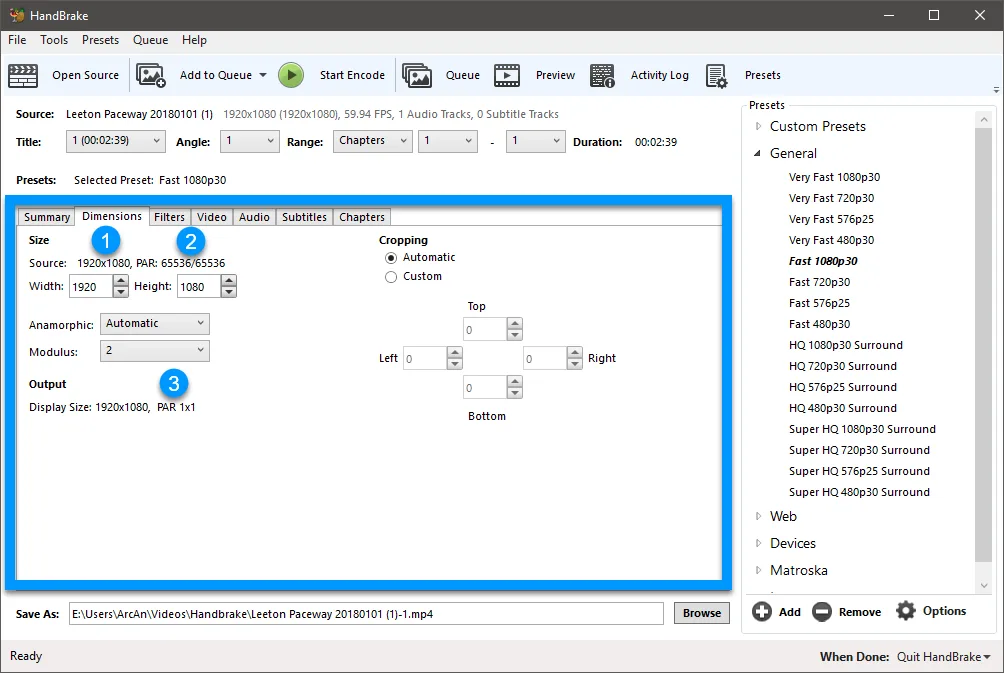Open the Tools menu
The image size is (1004, 673).
click(x=54, y=40)
